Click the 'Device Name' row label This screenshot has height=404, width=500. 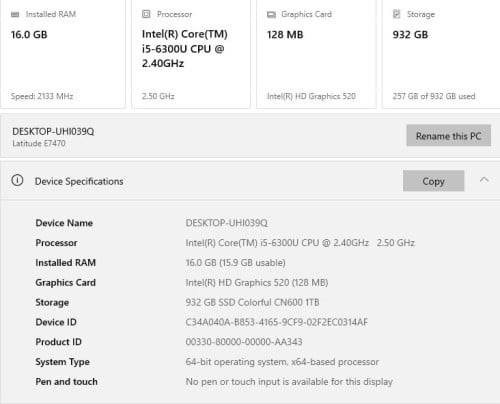tap(64, 223)
